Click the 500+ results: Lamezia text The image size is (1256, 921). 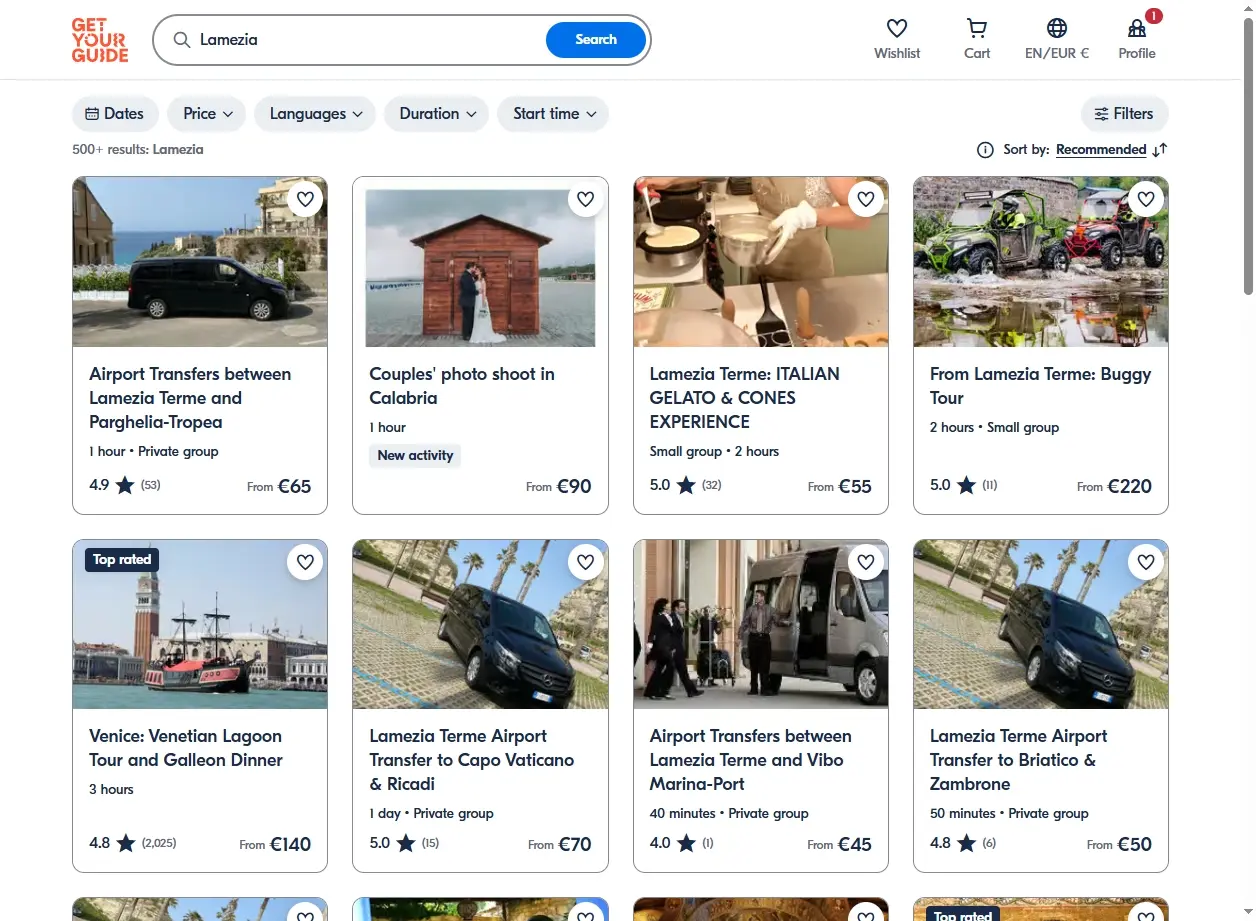coord(138,150)
